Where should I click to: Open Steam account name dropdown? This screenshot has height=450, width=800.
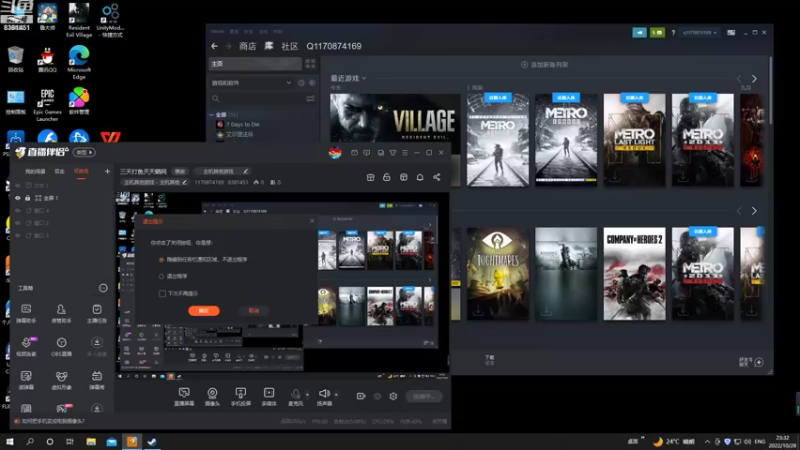(699, 32)
